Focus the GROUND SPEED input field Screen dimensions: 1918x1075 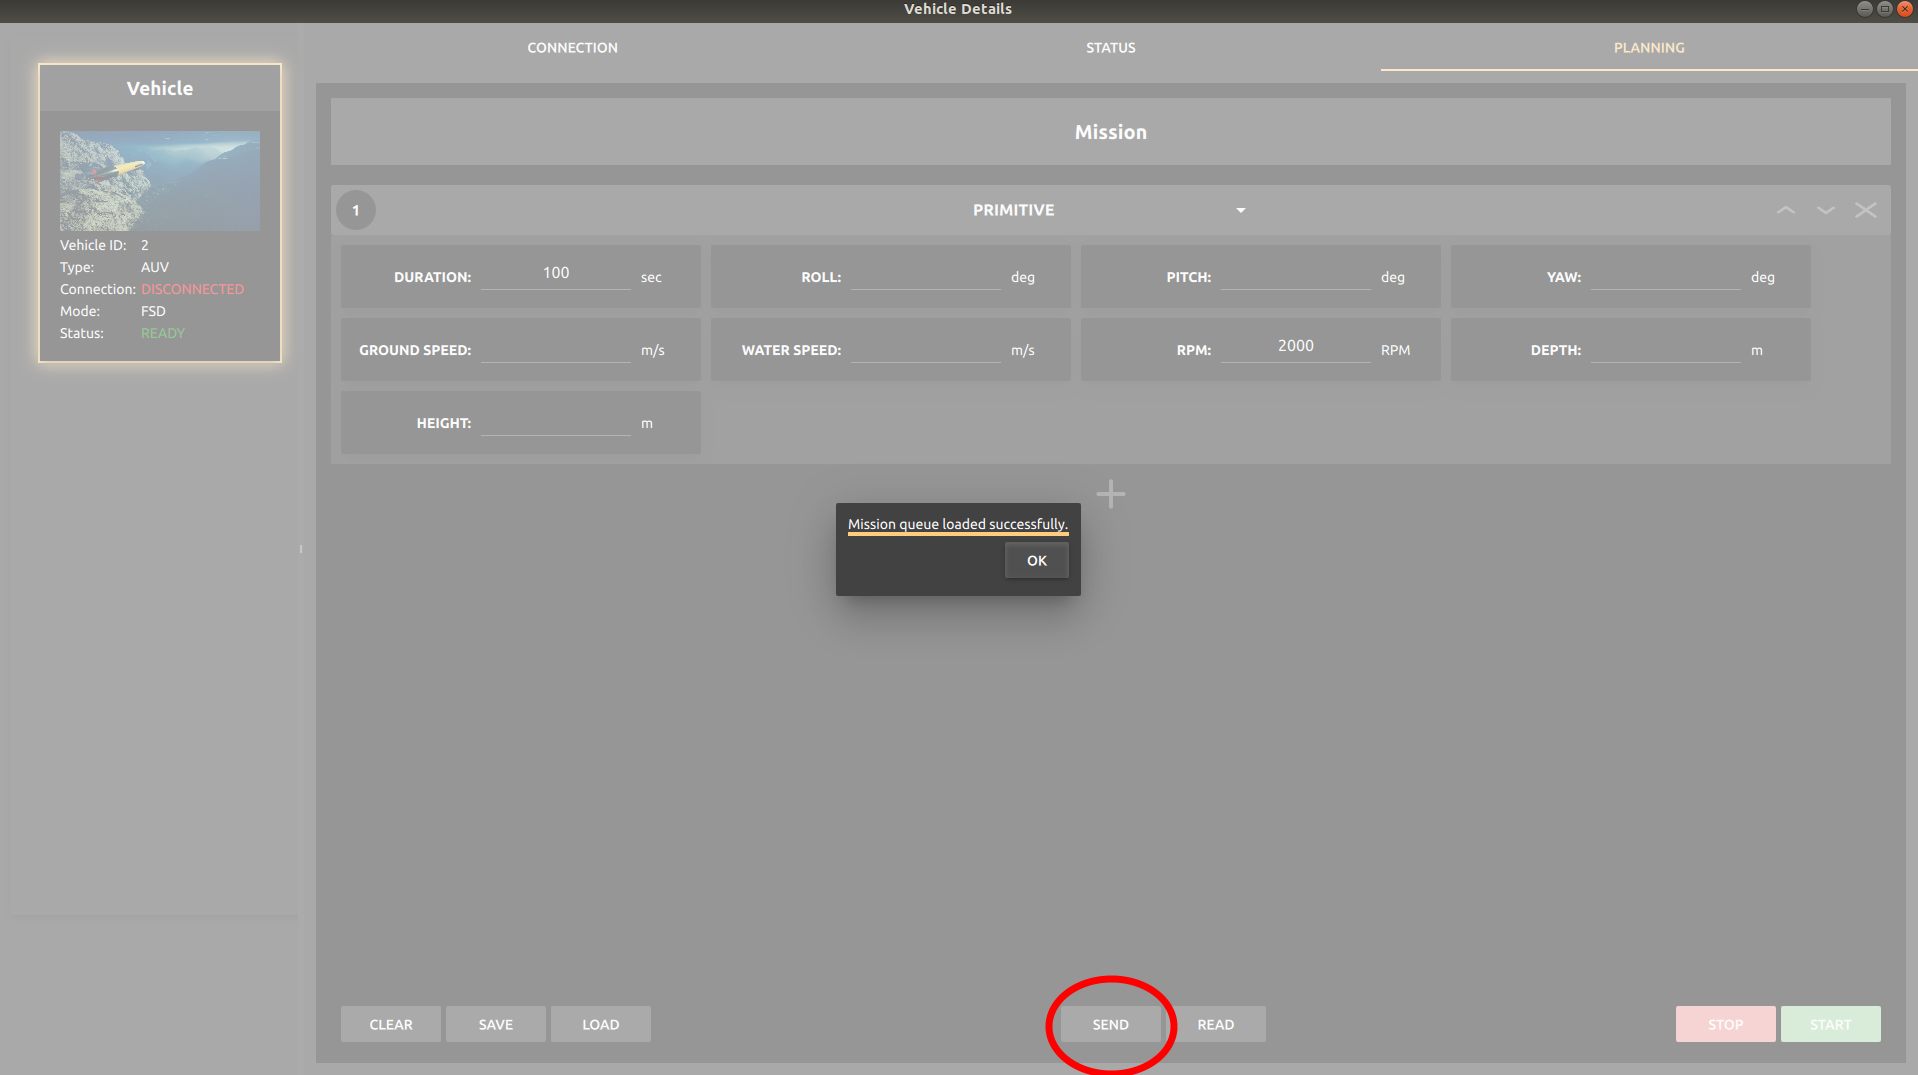coord(556,347)
